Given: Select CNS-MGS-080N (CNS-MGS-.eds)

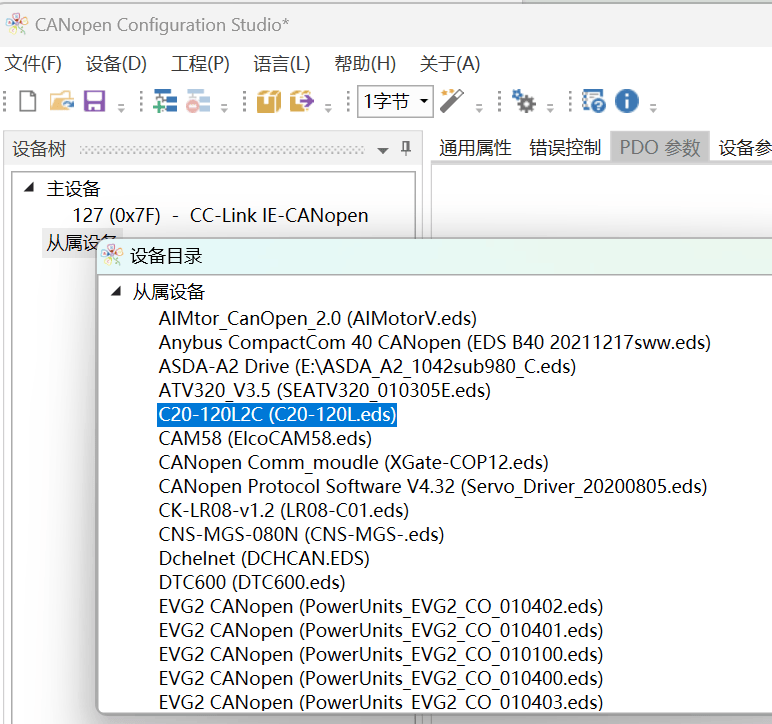Looking at the screenshot, I should click(301, 535).
